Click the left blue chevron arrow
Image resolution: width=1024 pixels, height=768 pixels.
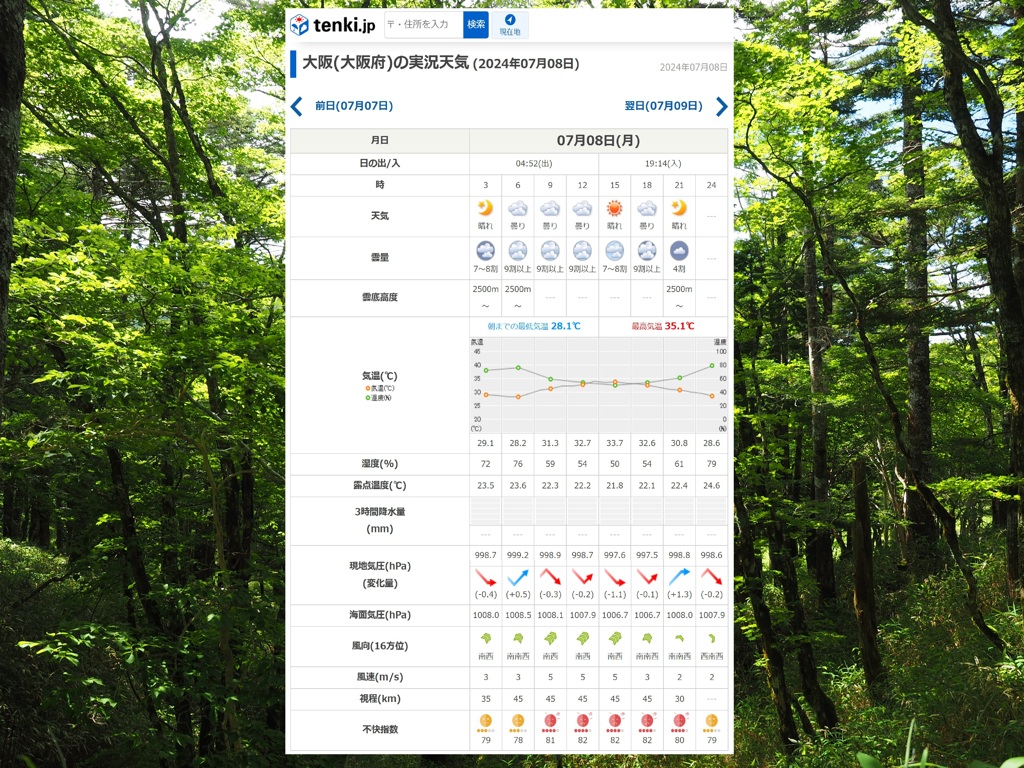tap(296, 106)
